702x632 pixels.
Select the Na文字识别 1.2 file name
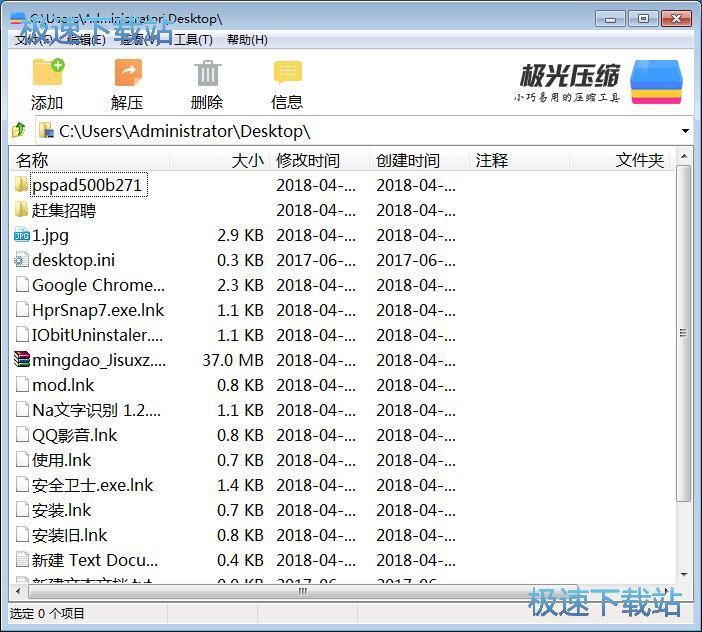click(96, 410)
